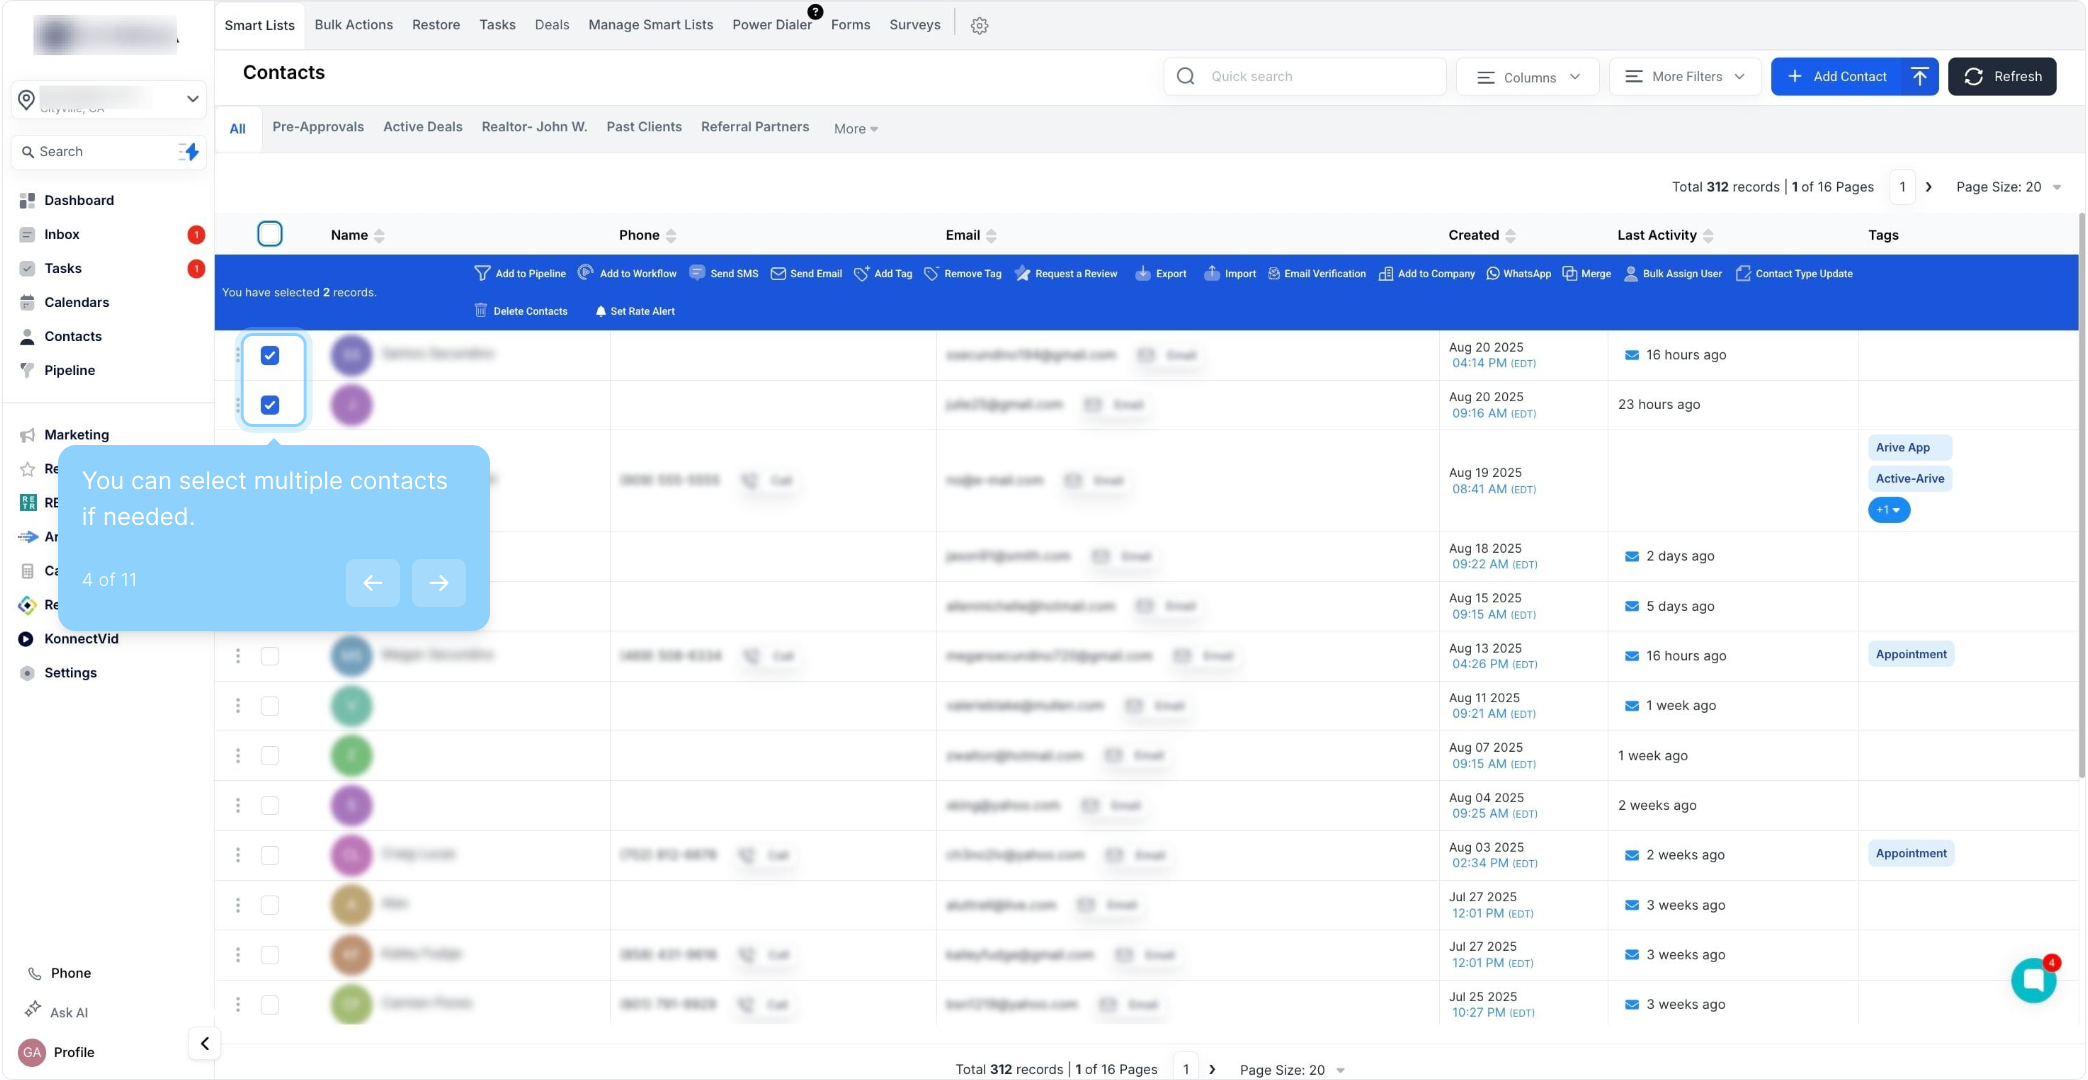Check the Aug 13 2025 contact row checkbox
Image resolution: width=2088 pixels, height=1080 pixels.
[270, 656]
